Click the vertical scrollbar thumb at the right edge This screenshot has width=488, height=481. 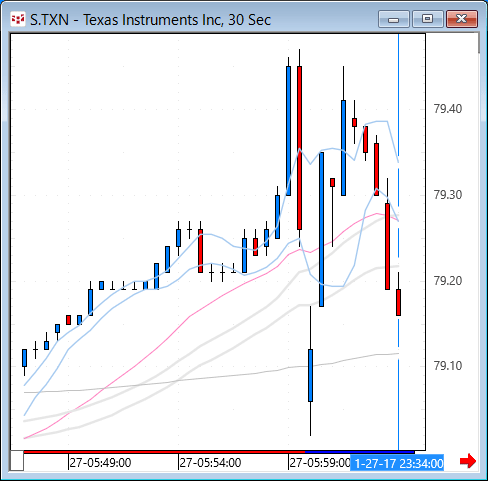click(x=479, y=43)
